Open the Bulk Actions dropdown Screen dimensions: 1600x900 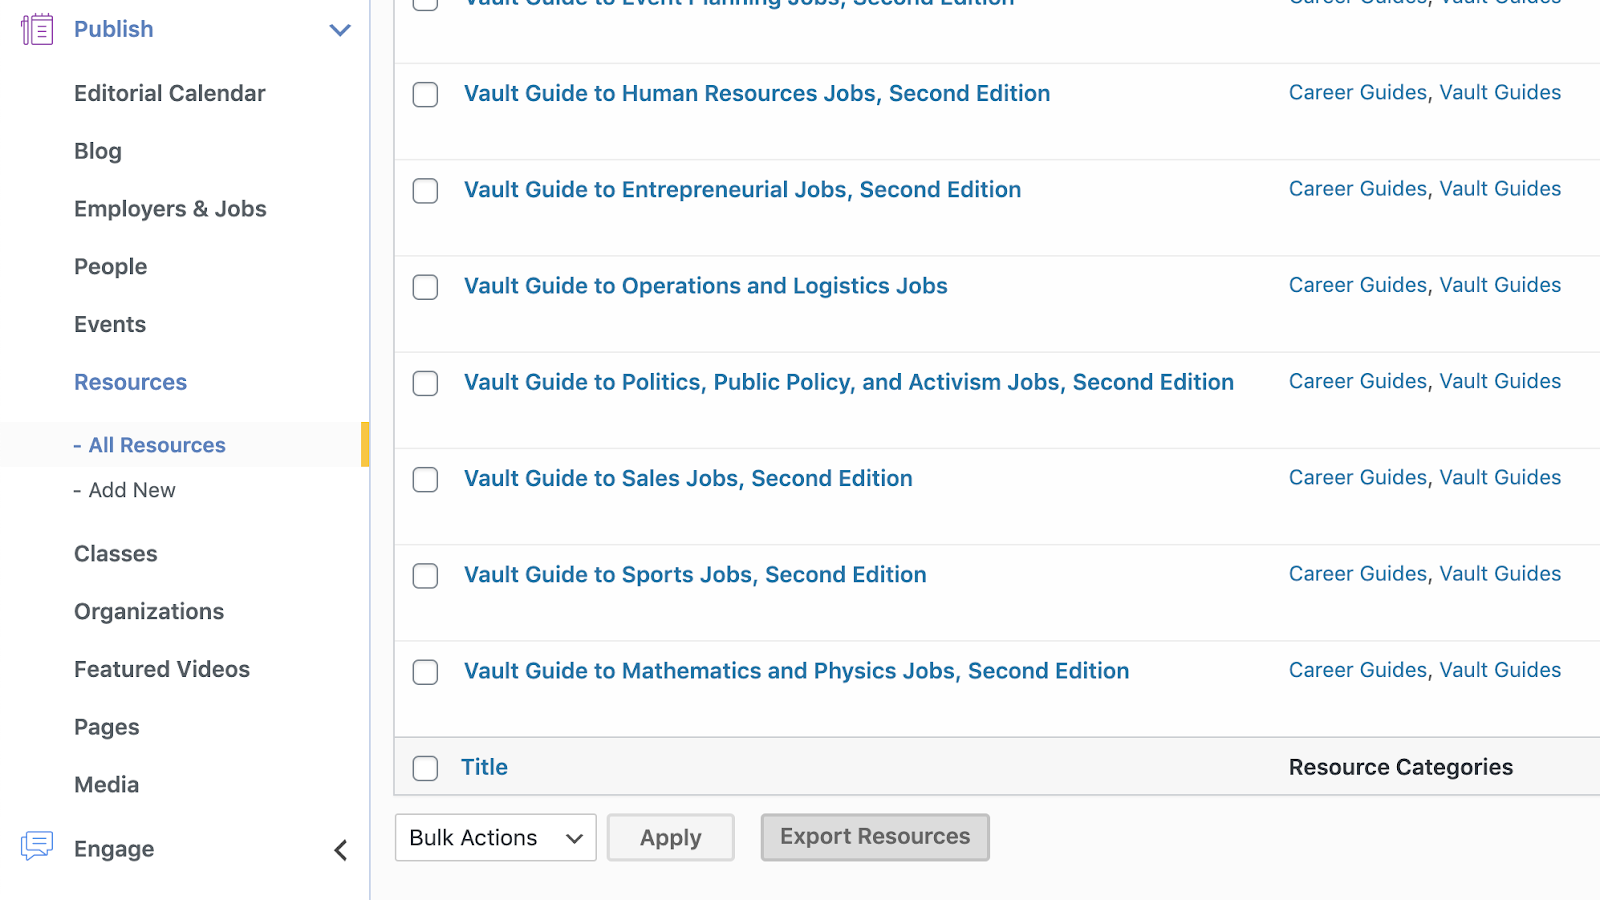pyautogui.click(x=495, y=838)
